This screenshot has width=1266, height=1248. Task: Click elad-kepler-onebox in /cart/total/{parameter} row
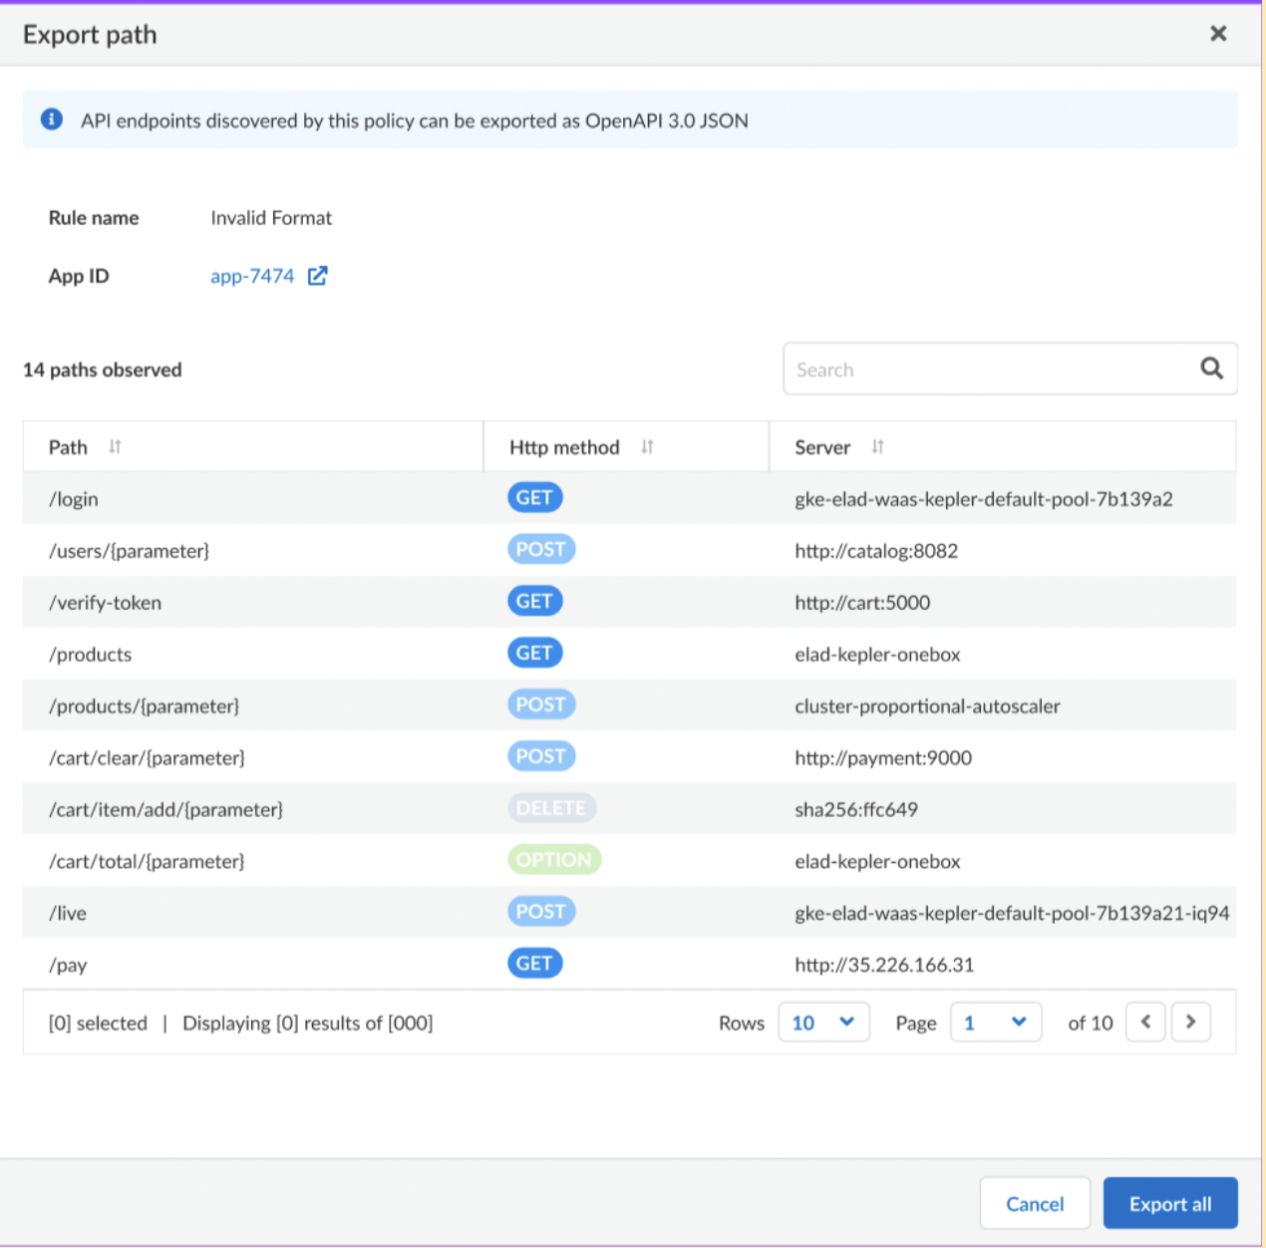coord(877,862)
